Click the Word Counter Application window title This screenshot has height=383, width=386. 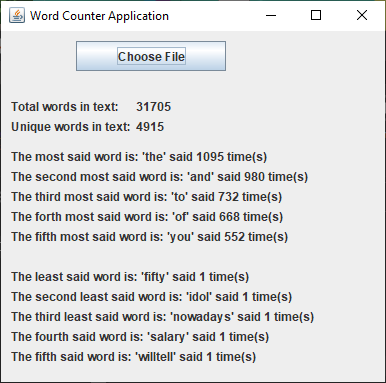(x=99, y=16)
